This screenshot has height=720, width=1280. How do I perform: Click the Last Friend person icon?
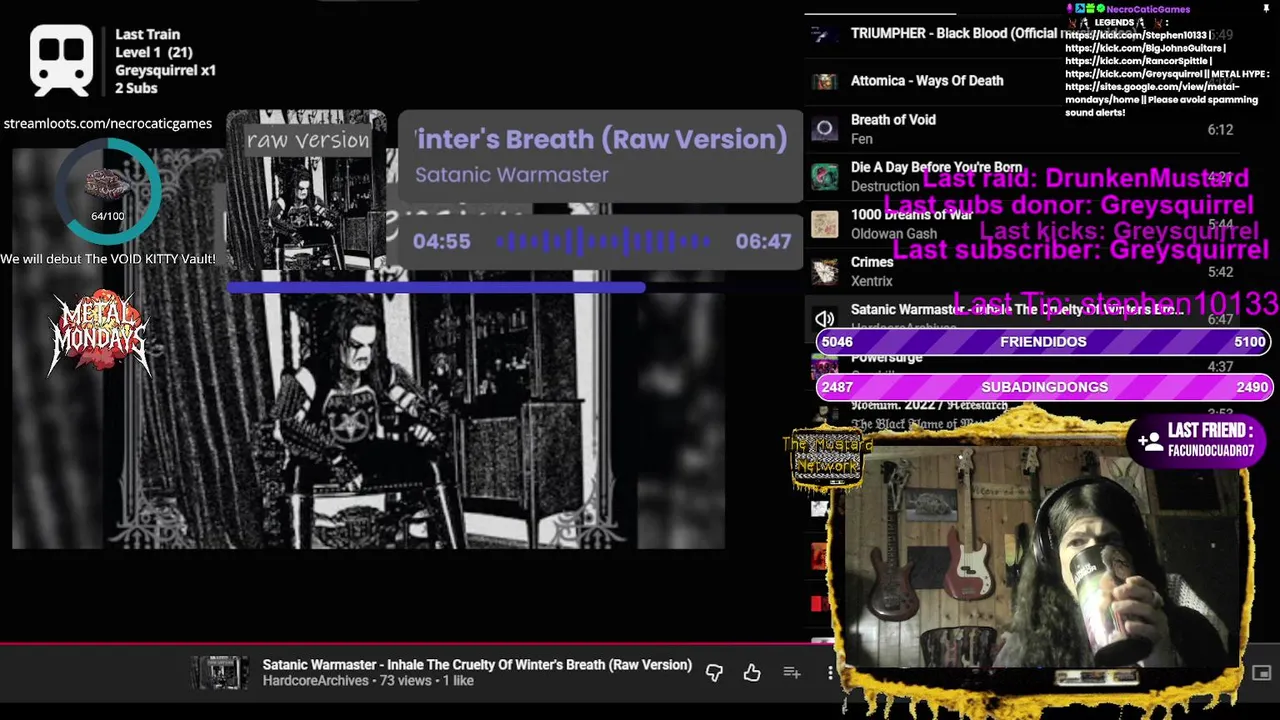(1149, 440)
